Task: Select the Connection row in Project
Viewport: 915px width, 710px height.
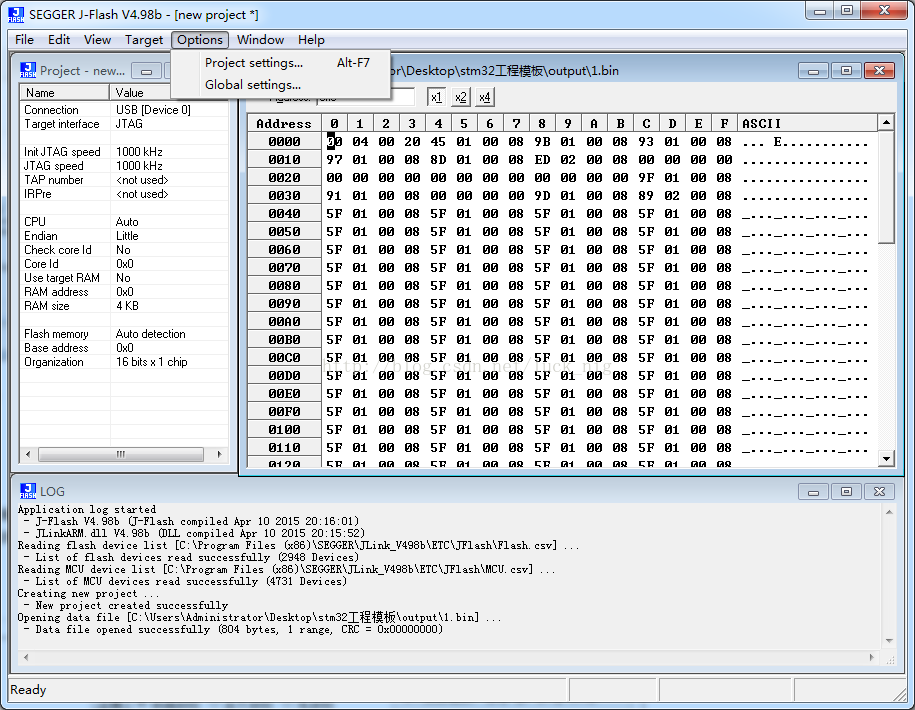Action: pyautogui.click(x=124, y=110)
